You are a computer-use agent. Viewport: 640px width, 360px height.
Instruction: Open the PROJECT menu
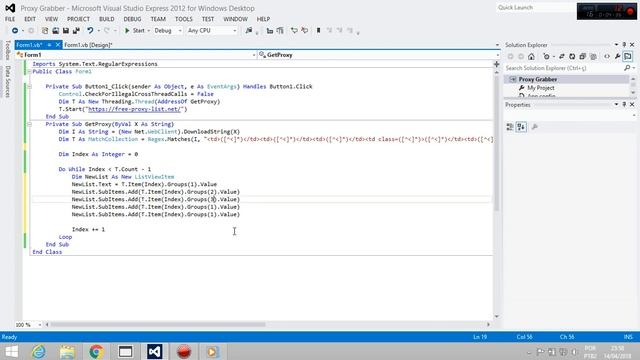point(78,19)
